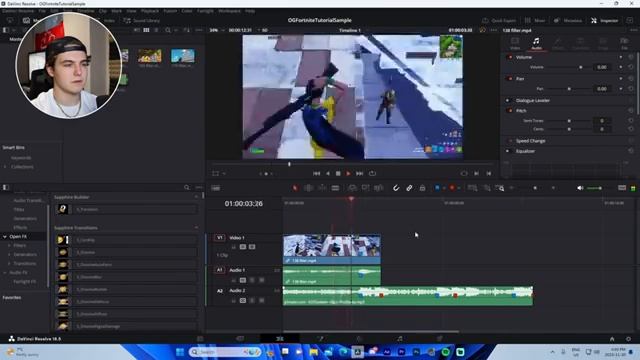Open the Cut page icon
640x360 pixels.
(240, 339)
